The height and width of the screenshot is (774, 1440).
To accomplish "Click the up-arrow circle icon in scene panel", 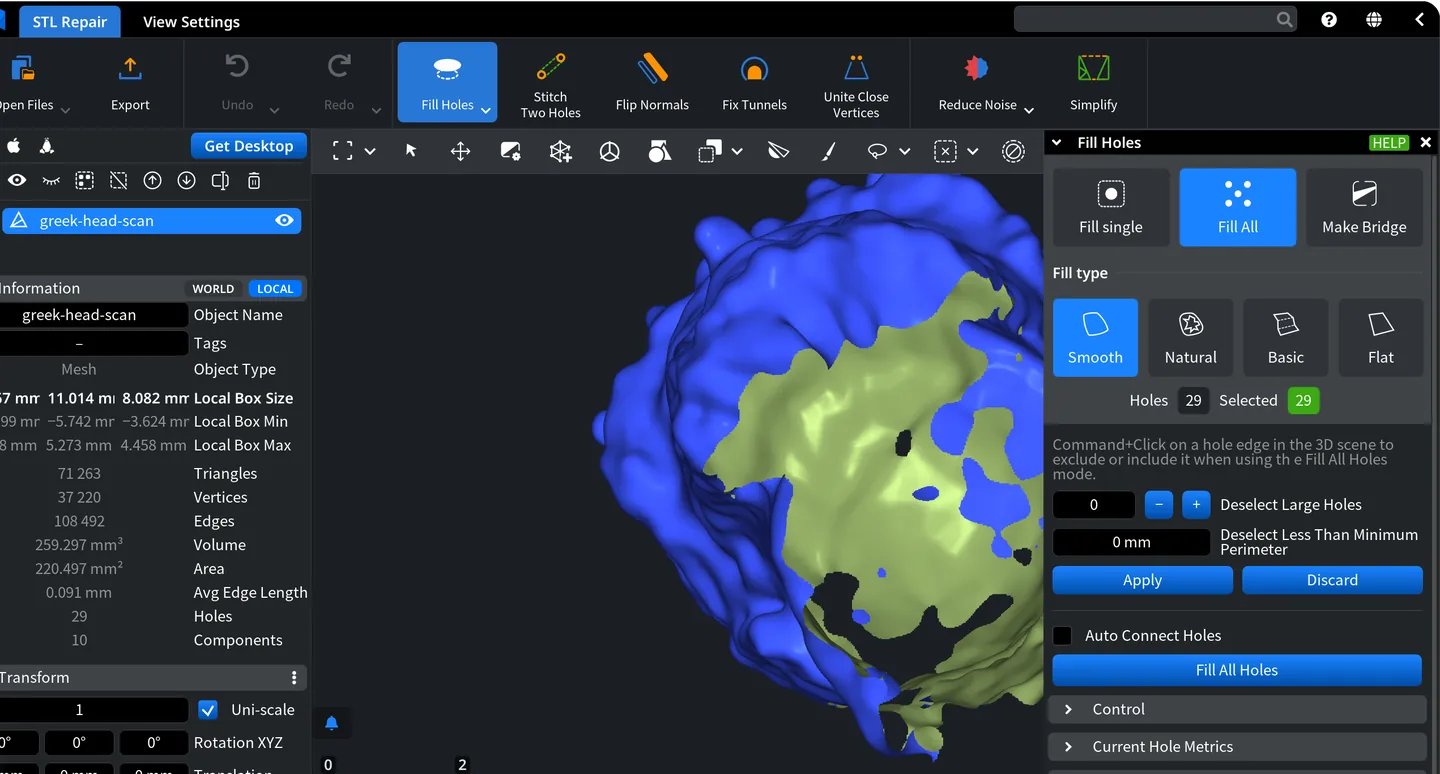I will (152, 181).
